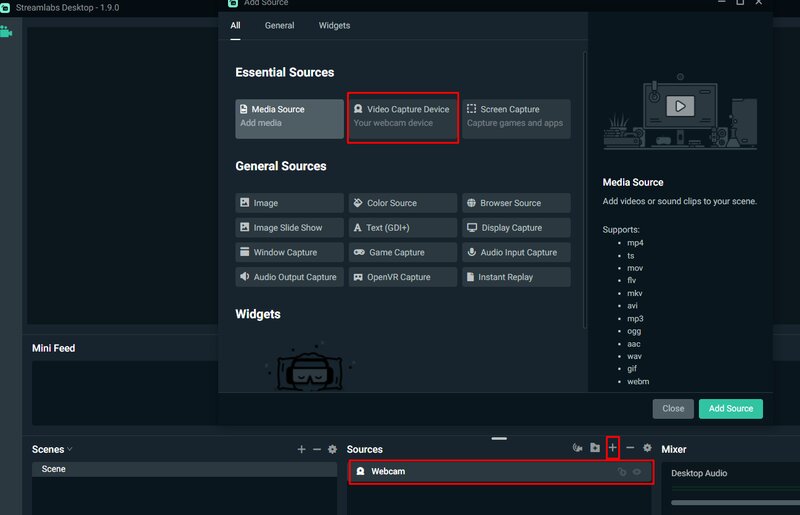Toggle Sources studio mode icon
Viewport: 800px width, 515px height.
(x=578, y=448)
